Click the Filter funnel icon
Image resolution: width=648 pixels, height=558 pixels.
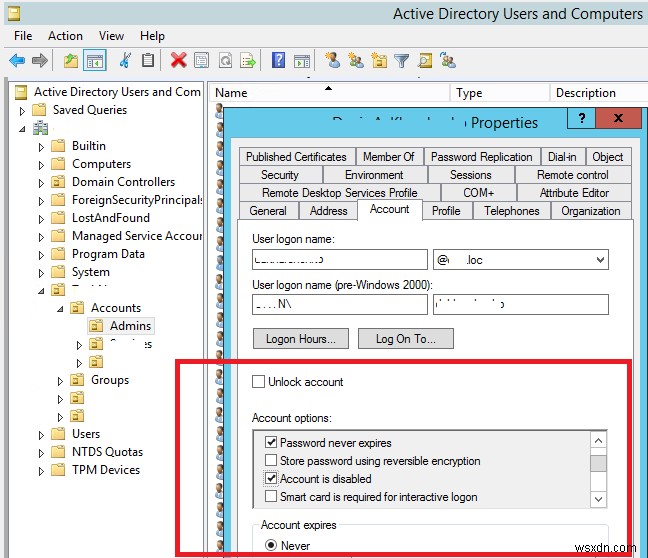click(x=401, y=61)
